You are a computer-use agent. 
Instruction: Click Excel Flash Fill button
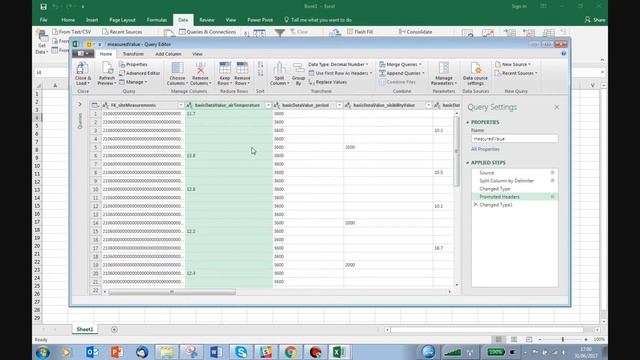pyautogui.click(x=360, y=31)
